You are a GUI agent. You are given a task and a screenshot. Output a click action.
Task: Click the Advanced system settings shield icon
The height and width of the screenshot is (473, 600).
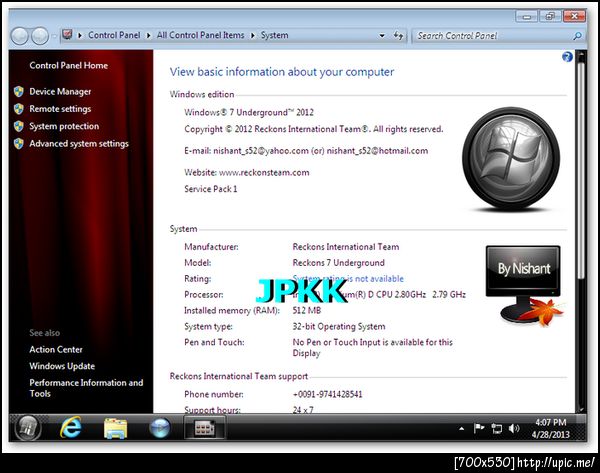(18, 144)
